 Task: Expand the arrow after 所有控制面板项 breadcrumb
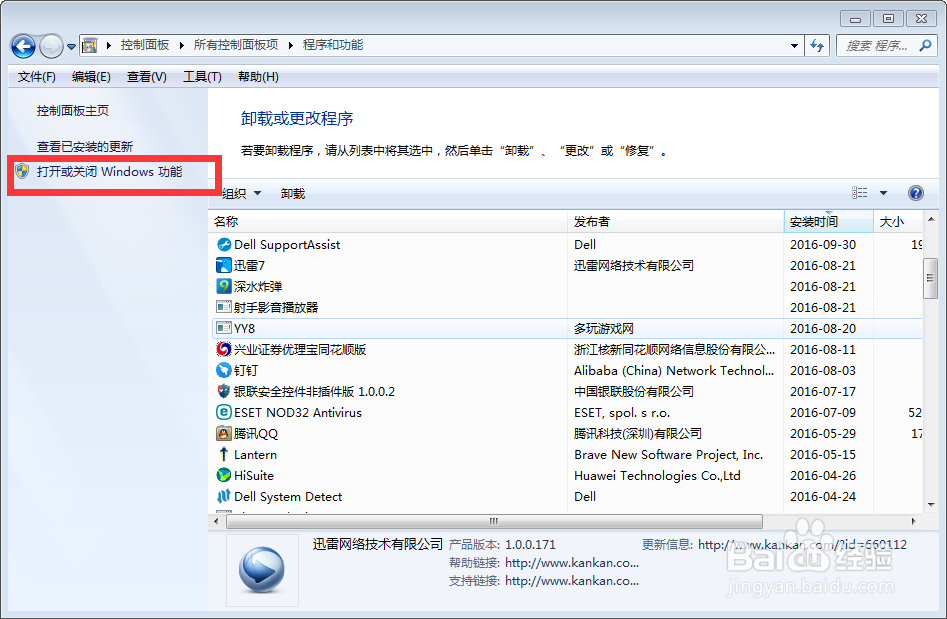click(x=291, y=45)
